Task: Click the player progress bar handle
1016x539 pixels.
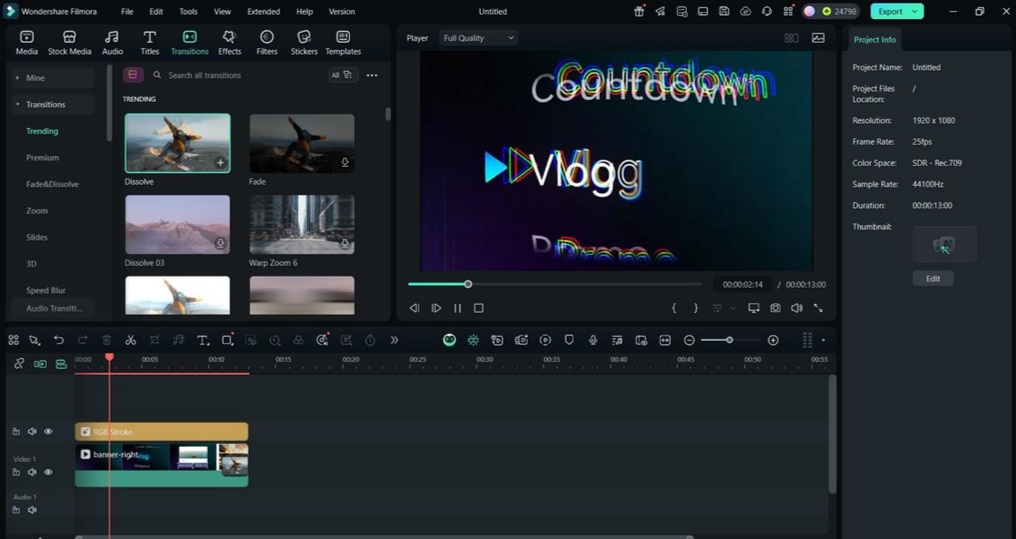Action: click(468, 284)
